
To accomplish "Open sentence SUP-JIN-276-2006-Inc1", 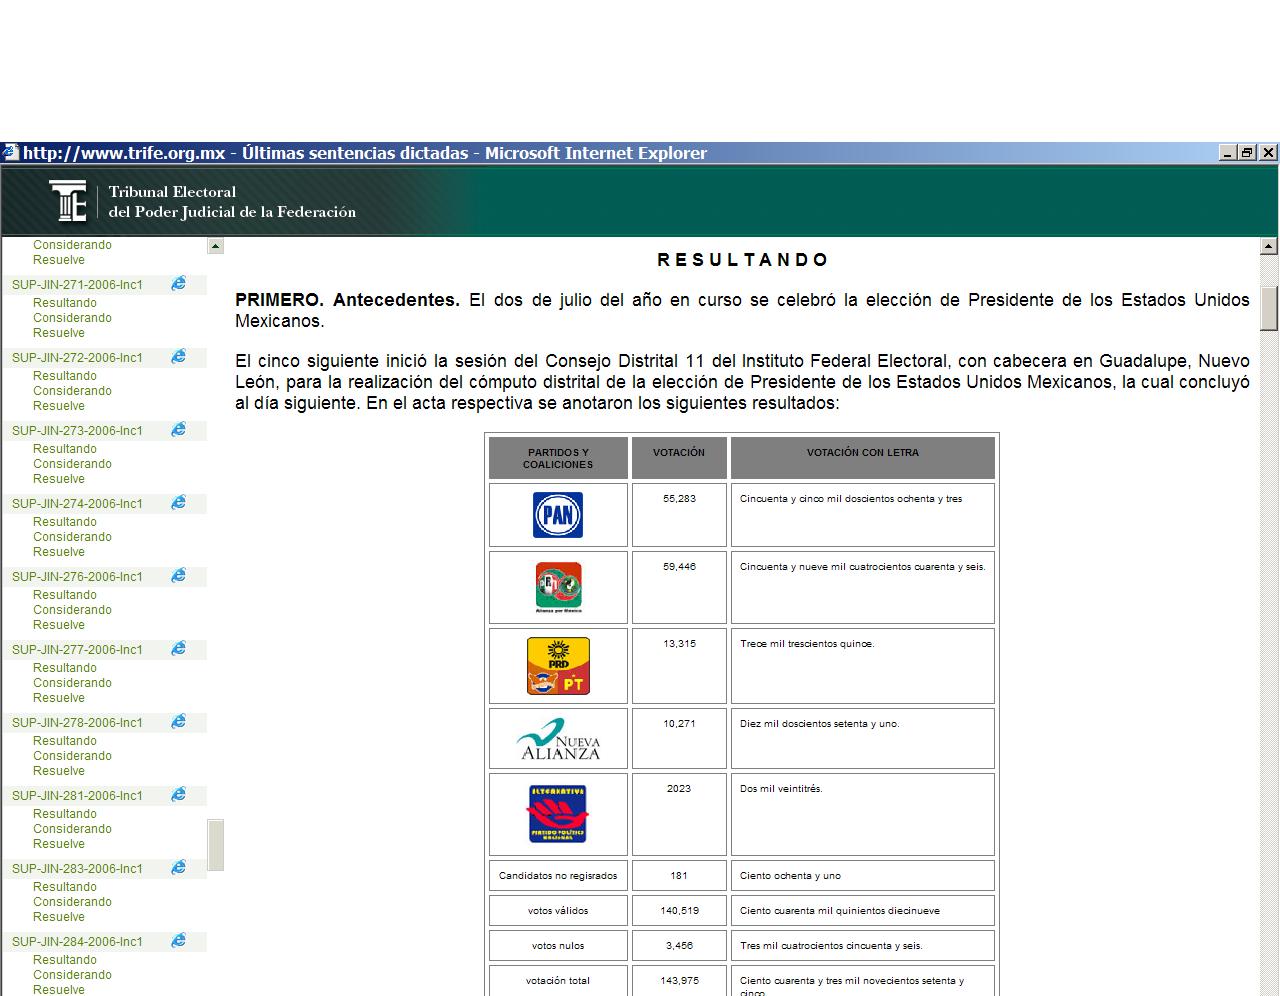I will [x=77, y=577].
